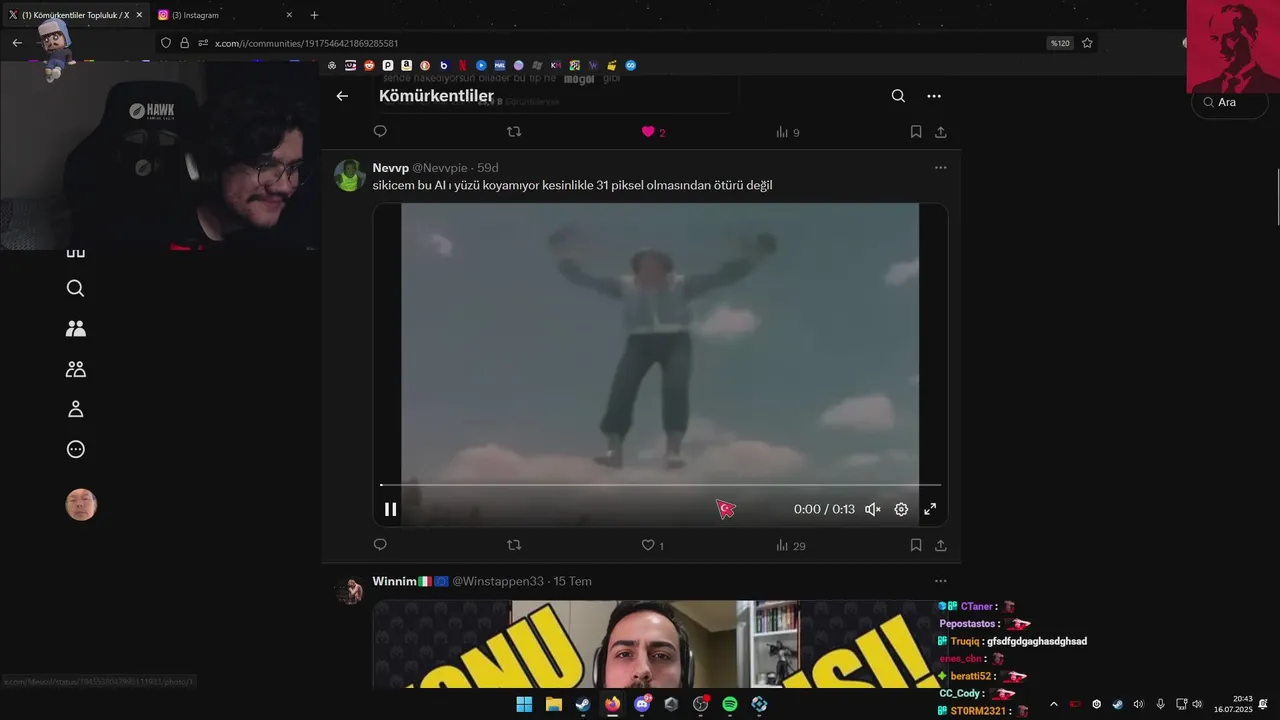The image size is (1280, 720).
Task: View analytics showing 9 views
Action: pos(788,132)
